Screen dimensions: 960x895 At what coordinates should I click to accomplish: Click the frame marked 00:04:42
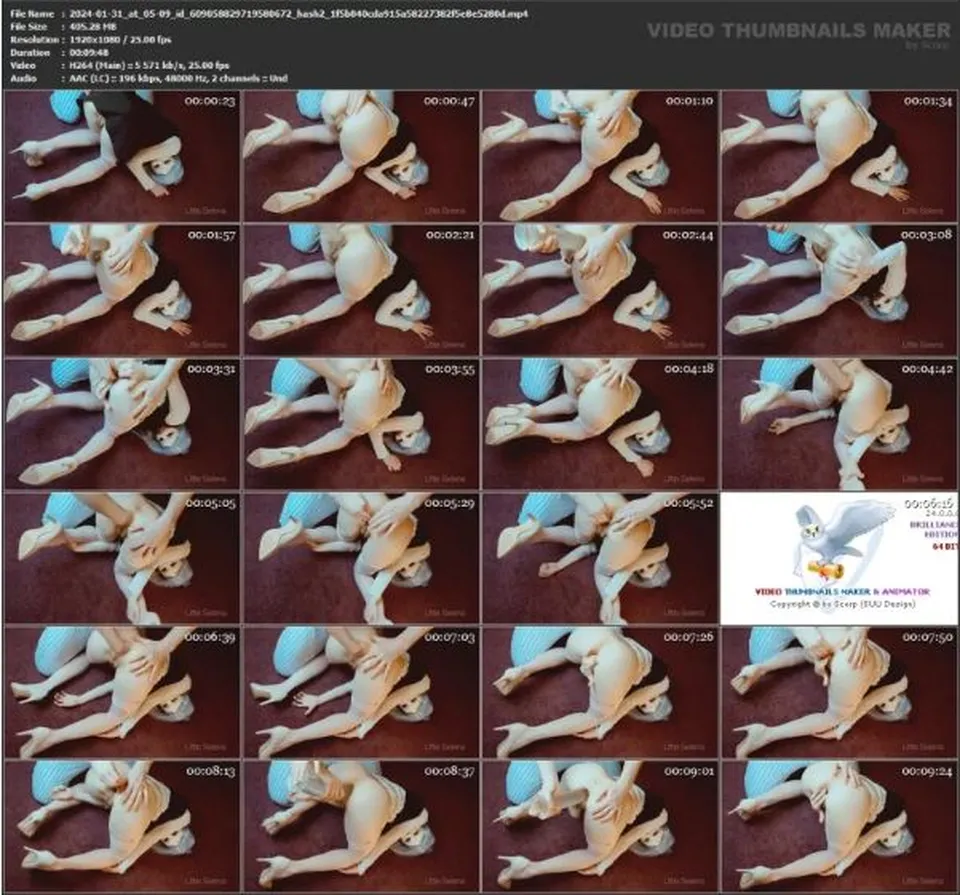[839, 424]
